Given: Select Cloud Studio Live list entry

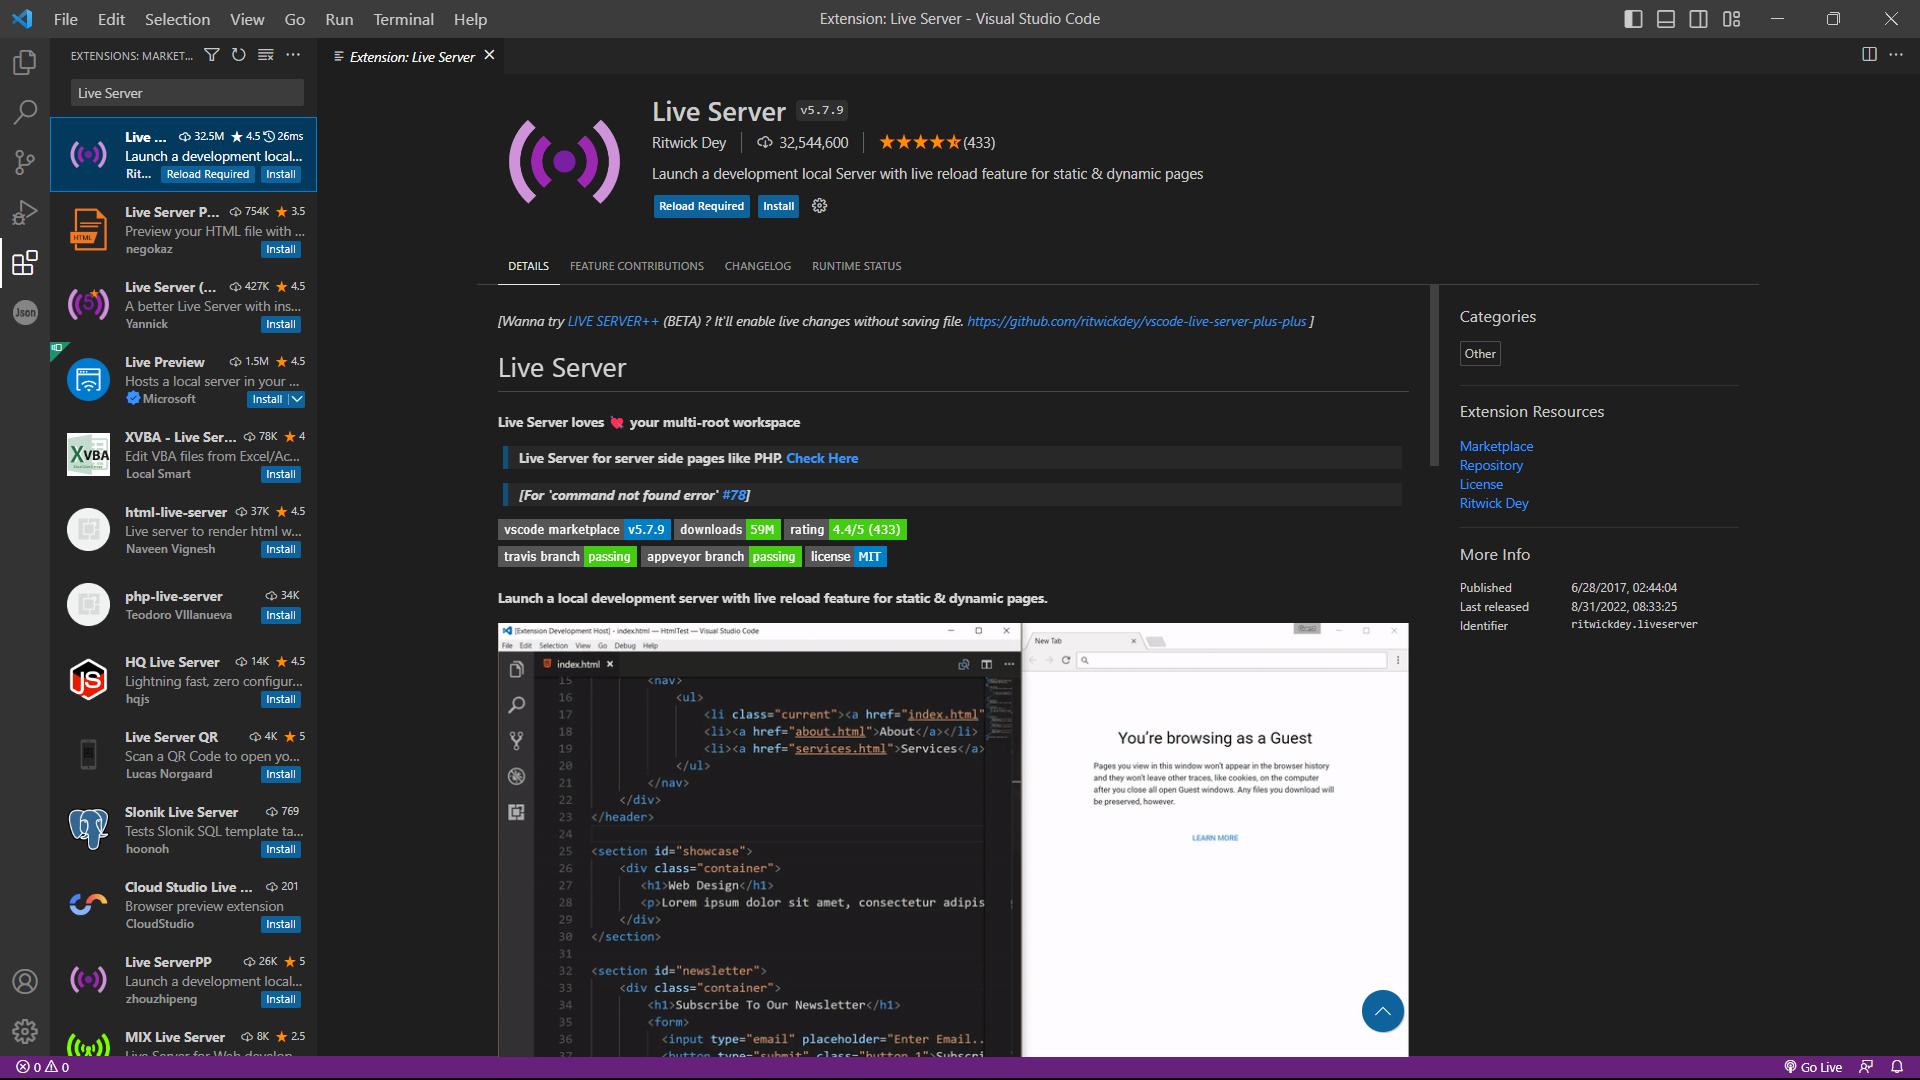Looking at the screenshot, I should coord(184,905).
